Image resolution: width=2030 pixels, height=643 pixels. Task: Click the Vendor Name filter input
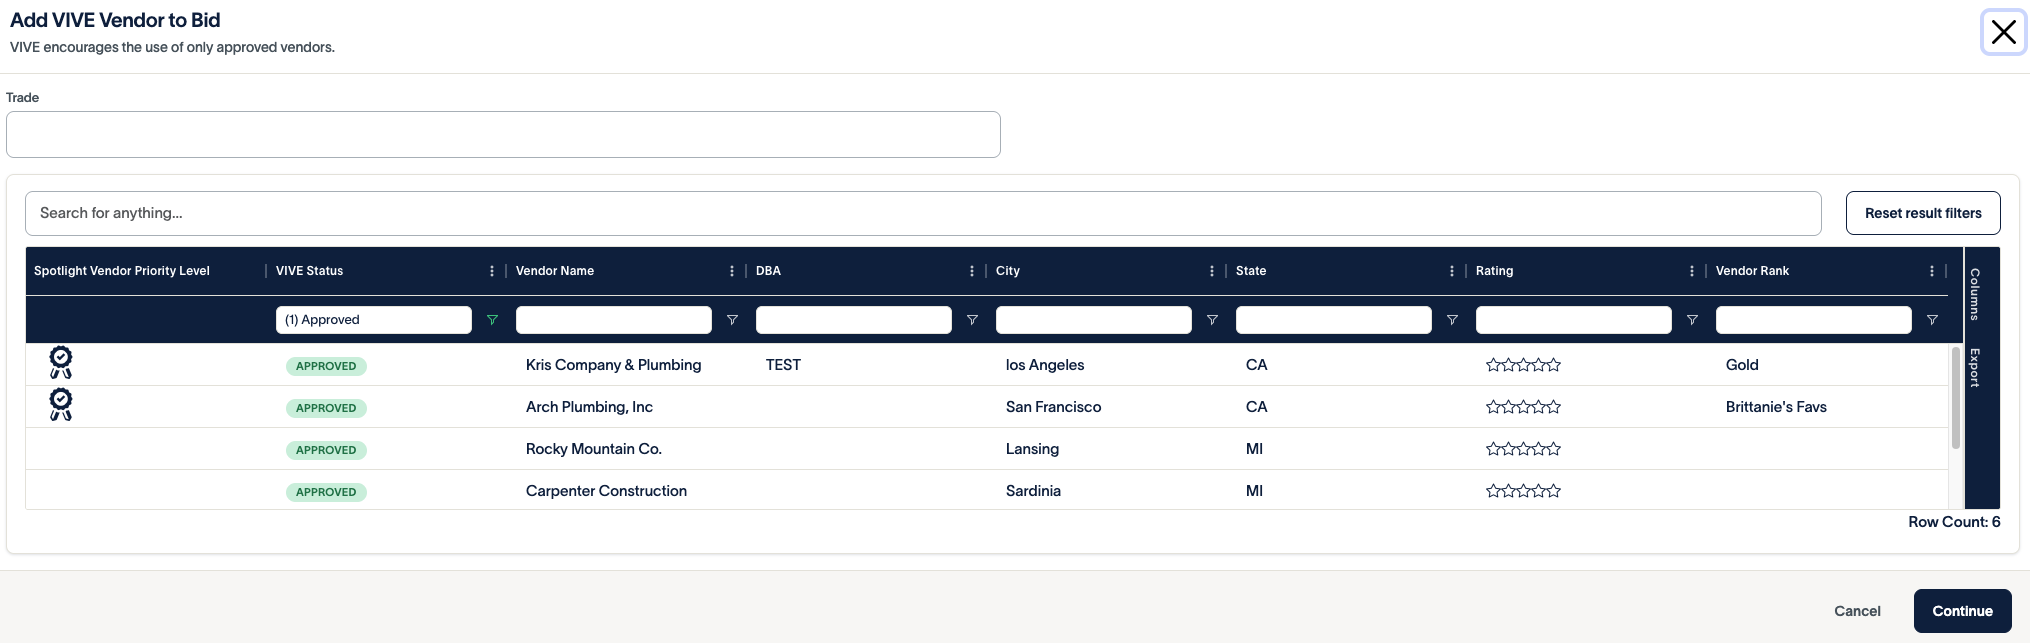click(x=614, y=320)
